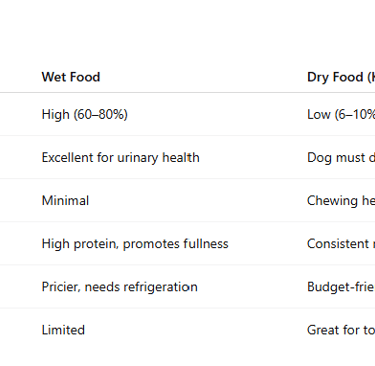The width and height of the screenshot is (375, 366).
Task: Click the Consistent cell text
Action: click(341, 244)
